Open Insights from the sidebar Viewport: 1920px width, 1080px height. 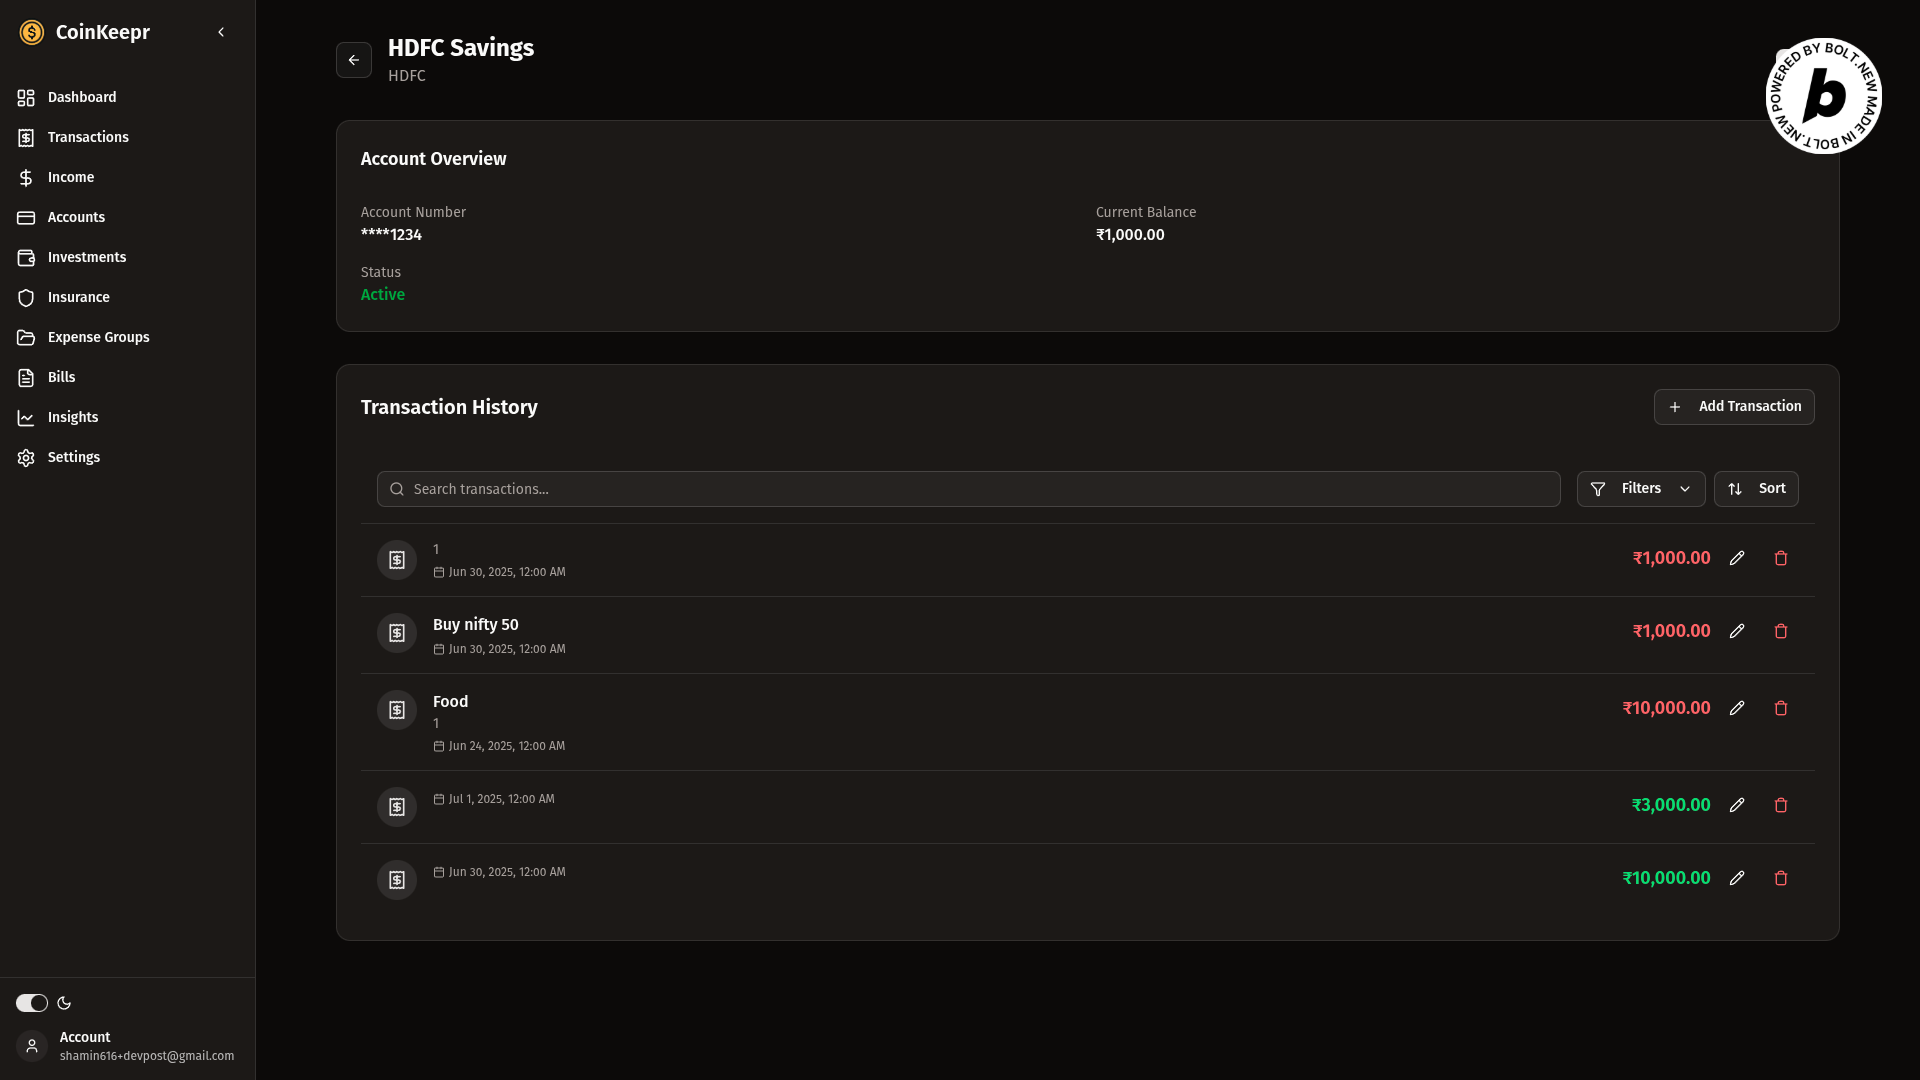(73, 417)
